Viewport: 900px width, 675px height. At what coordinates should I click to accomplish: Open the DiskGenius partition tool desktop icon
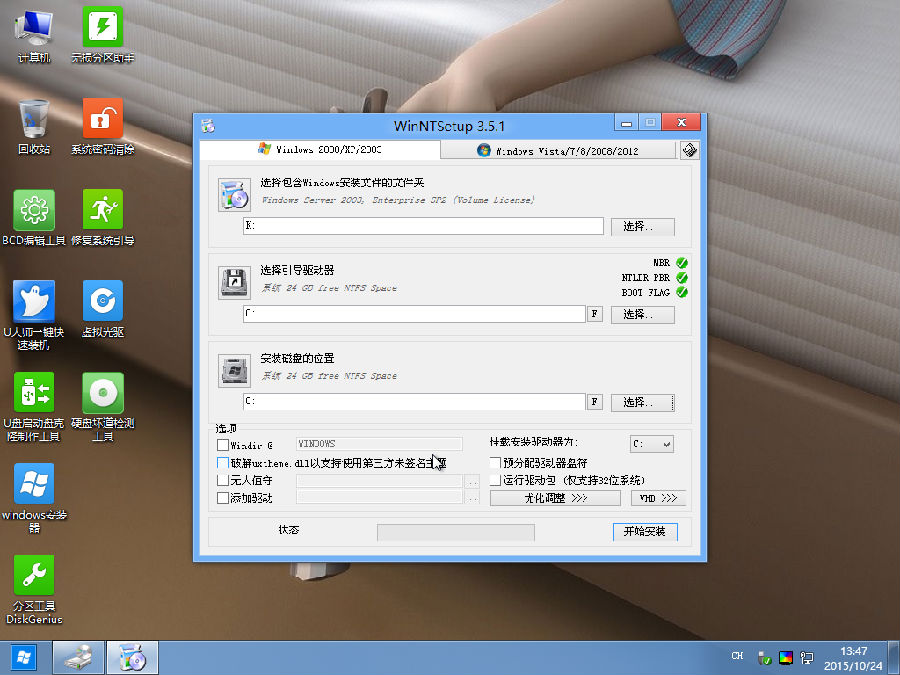point(34,577)
